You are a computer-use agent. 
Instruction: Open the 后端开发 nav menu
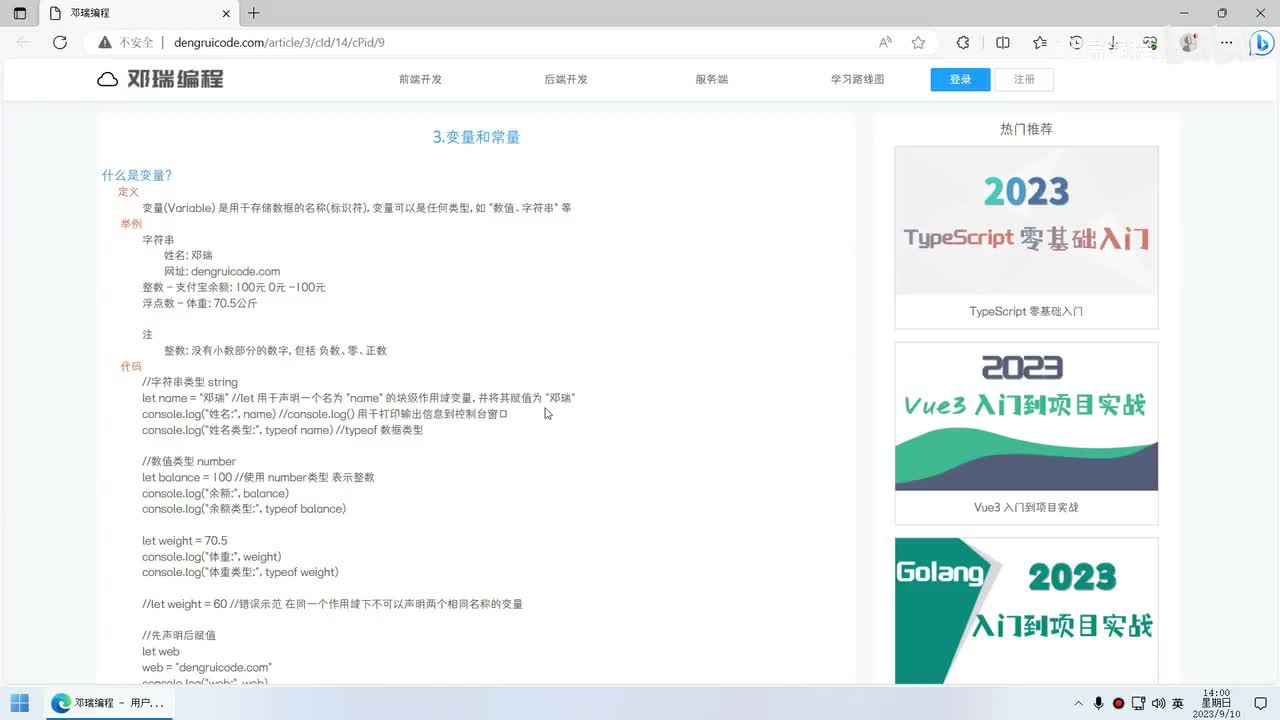tap(566, 79)
